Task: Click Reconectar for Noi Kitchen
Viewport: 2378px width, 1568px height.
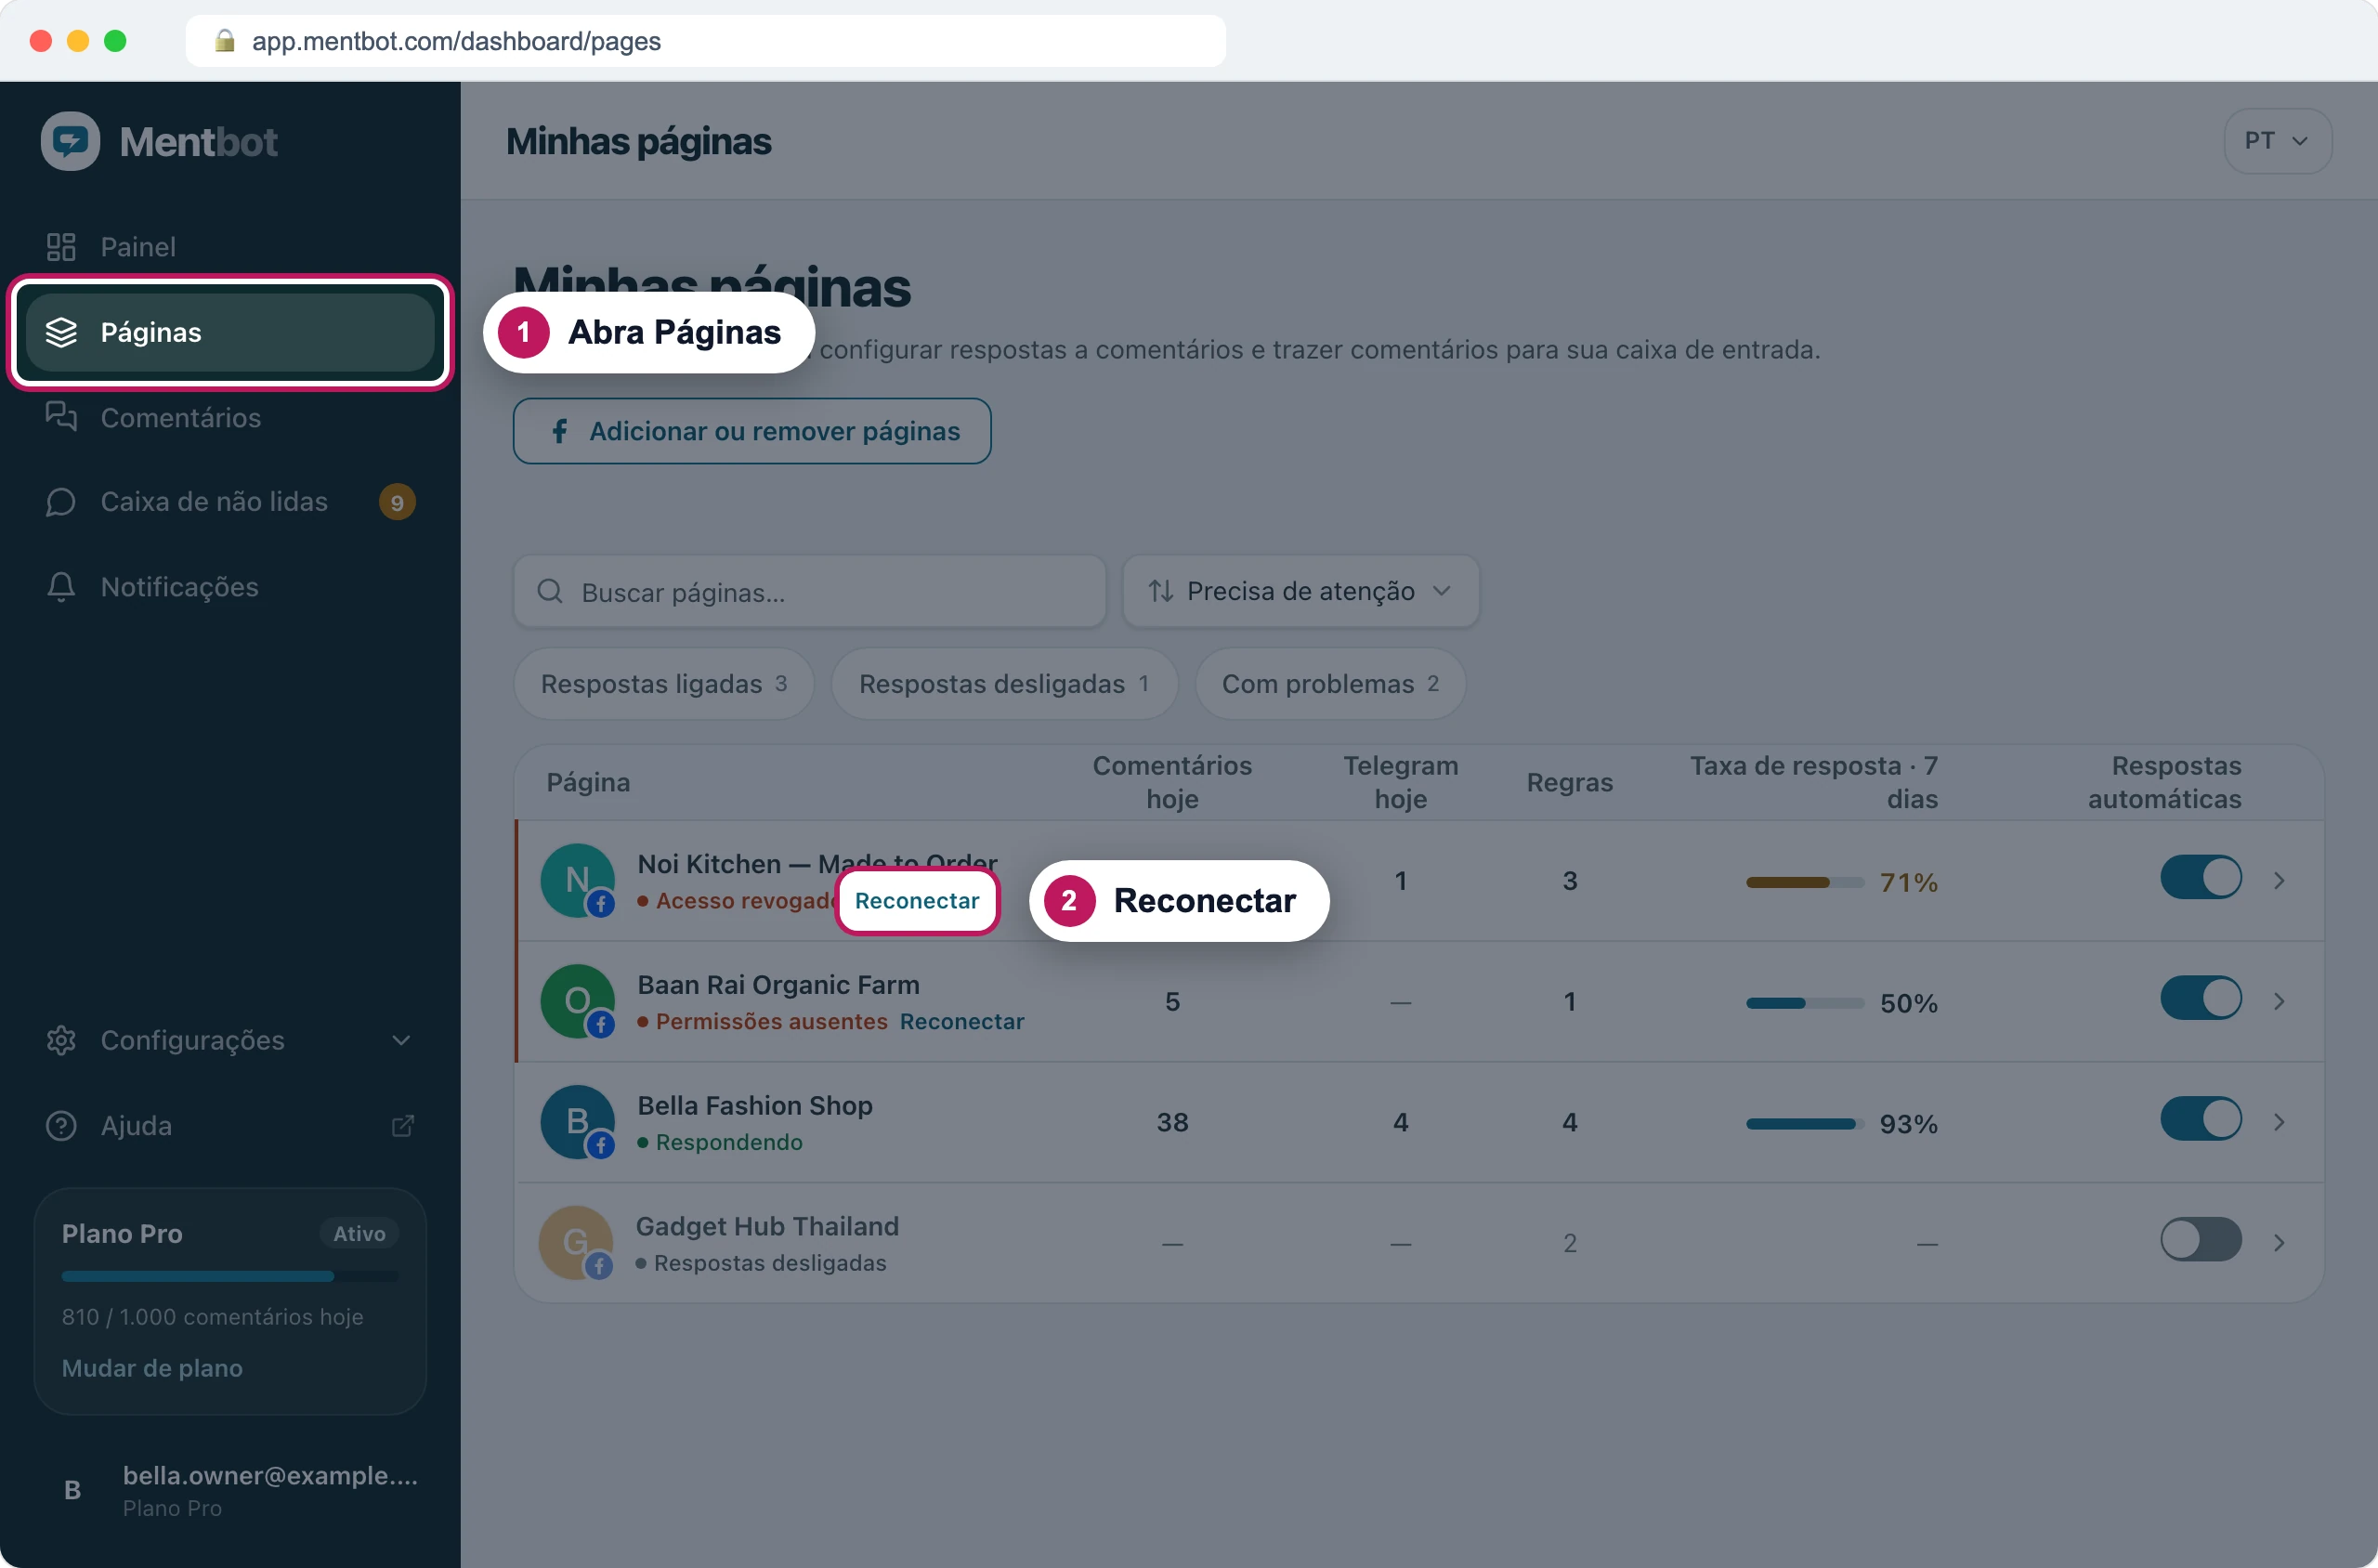Action: pos(917,901)
